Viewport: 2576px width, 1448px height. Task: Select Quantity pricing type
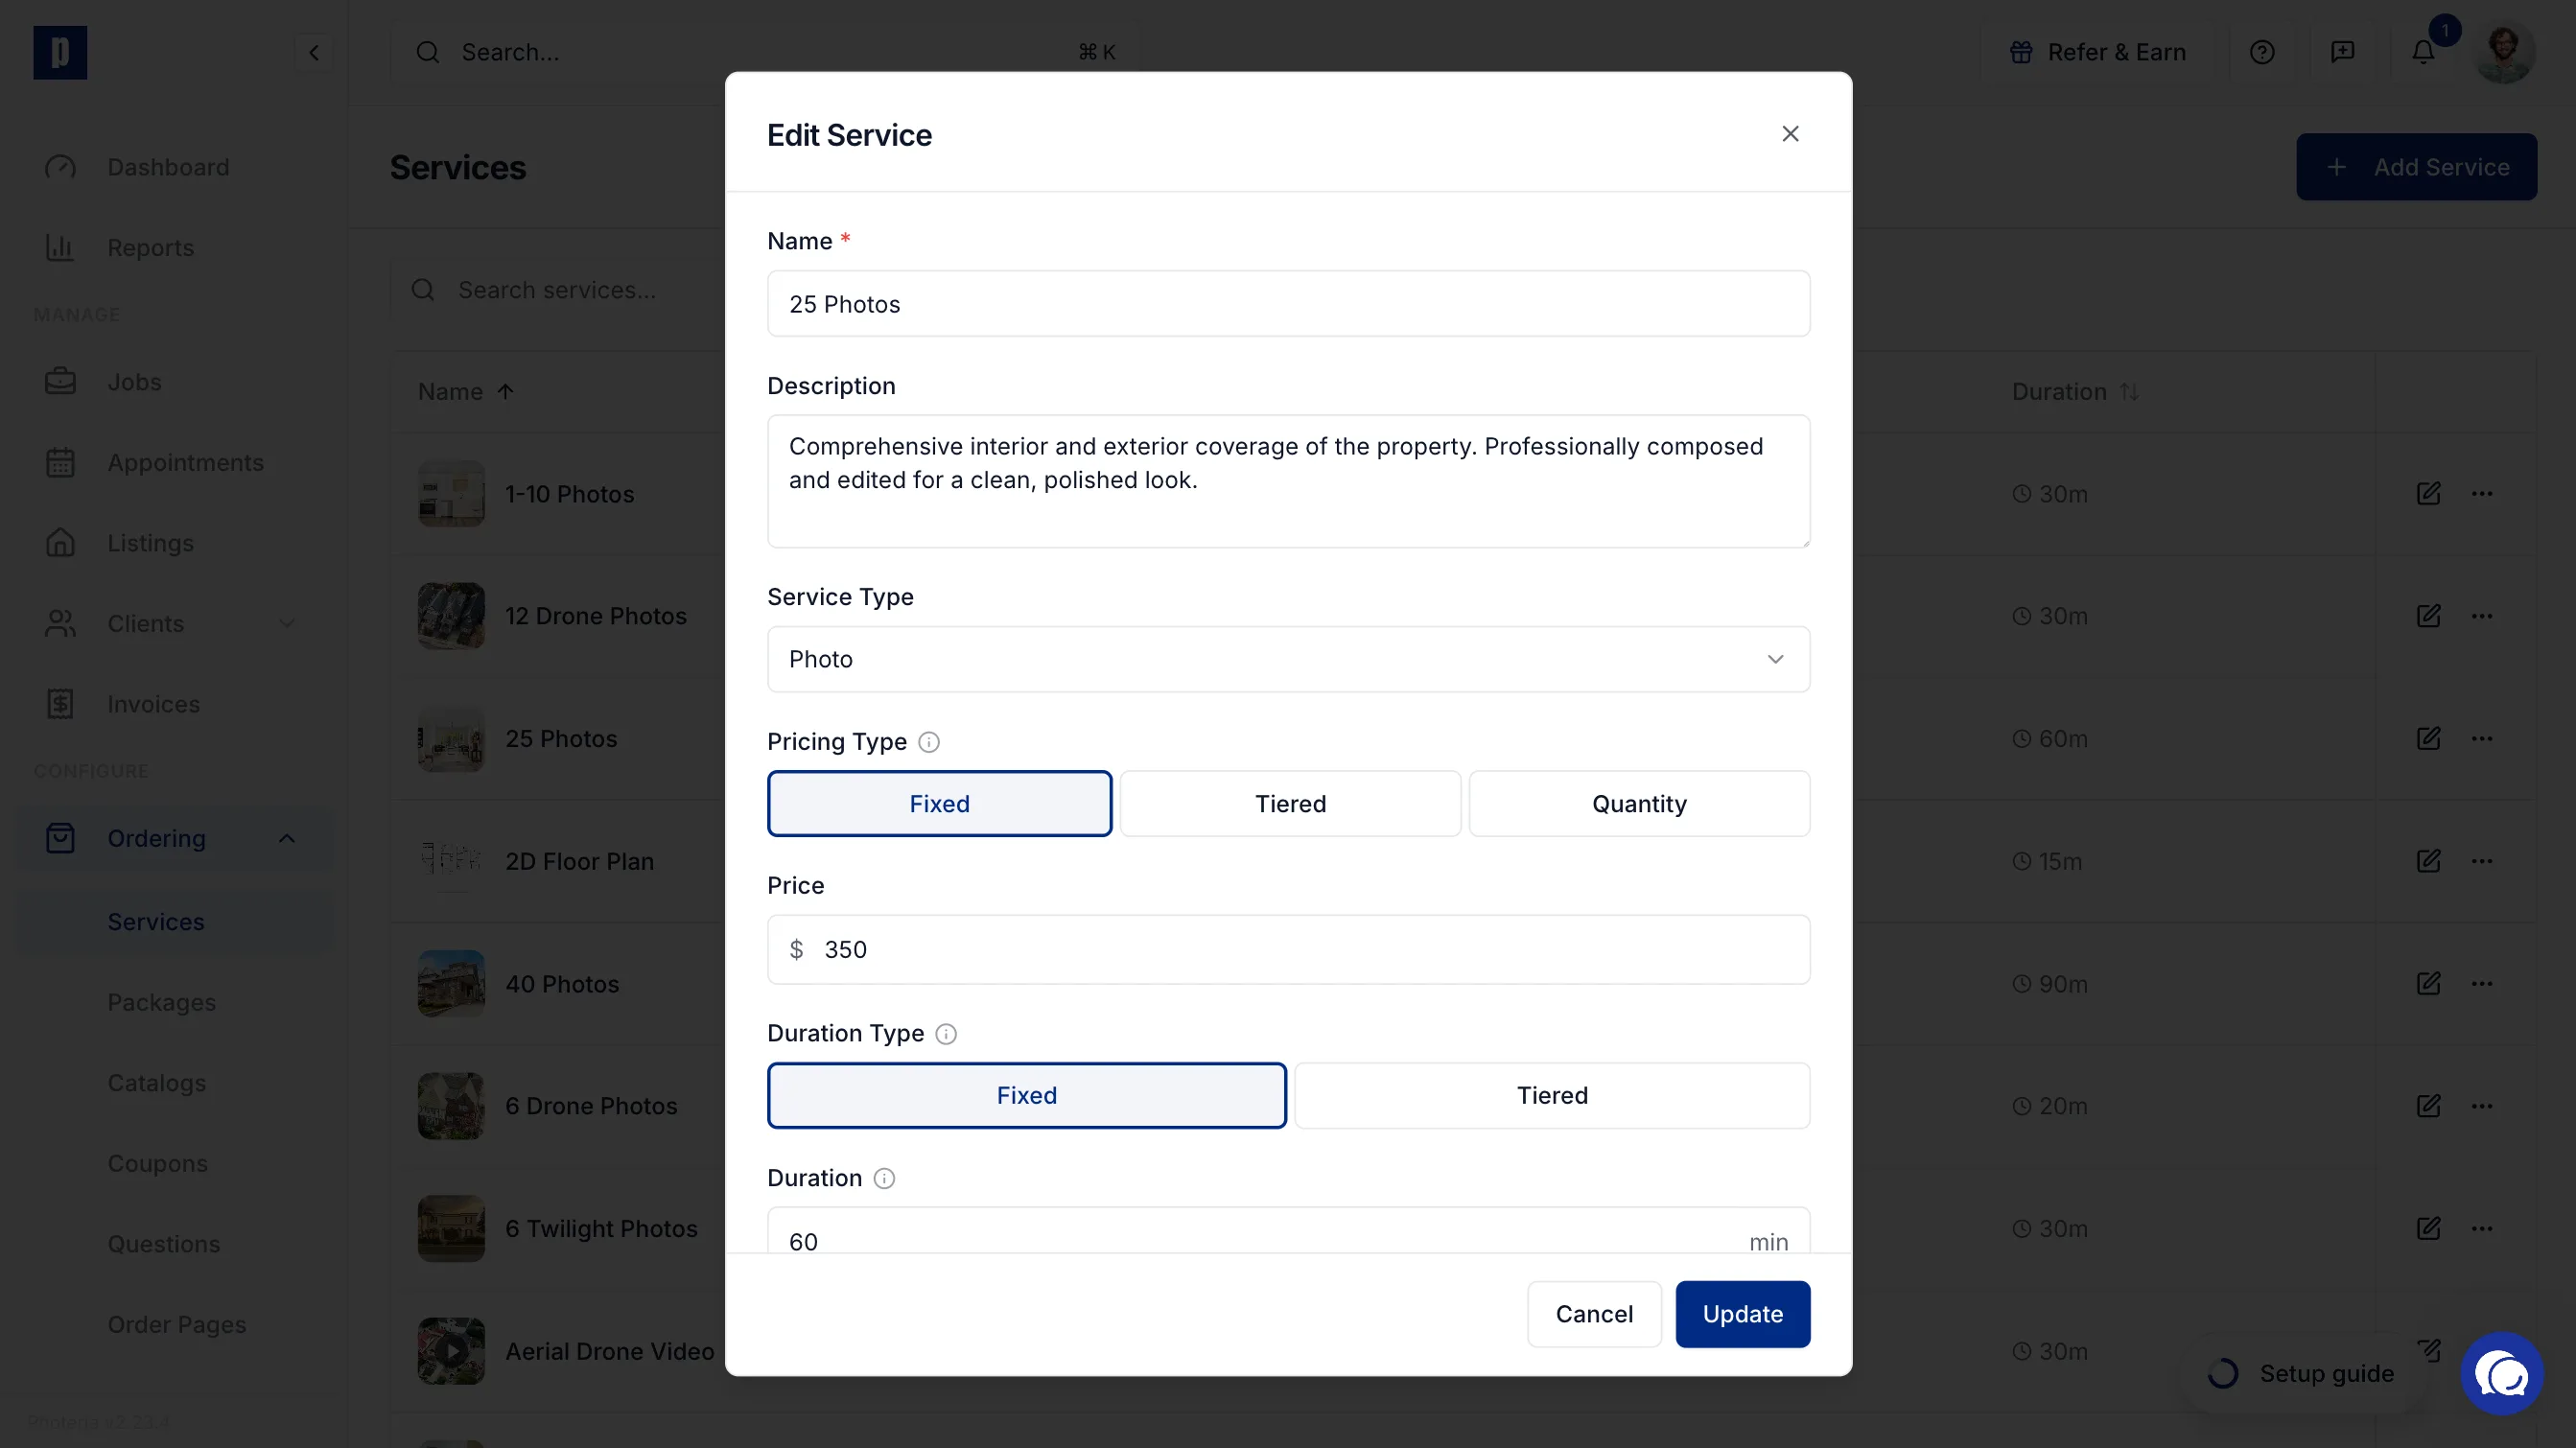[1639, 804]
